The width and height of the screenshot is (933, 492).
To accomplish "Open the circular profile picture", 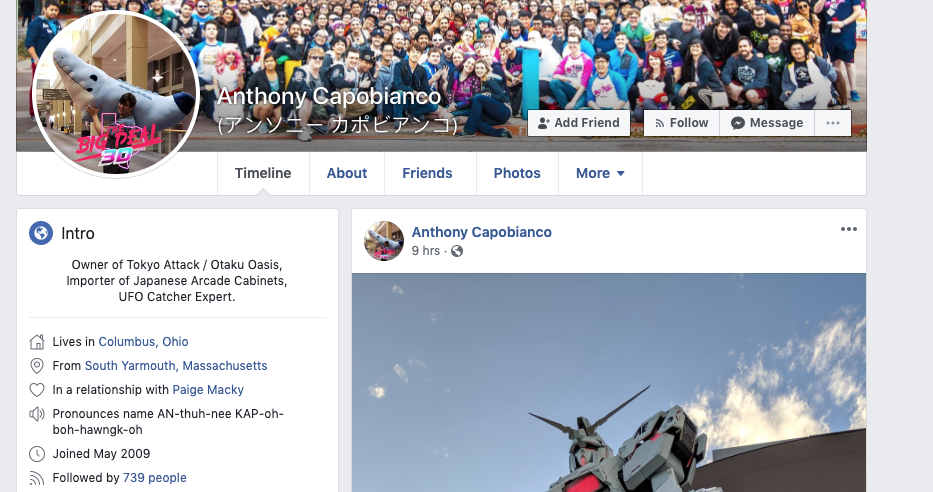I will point(115,95).
